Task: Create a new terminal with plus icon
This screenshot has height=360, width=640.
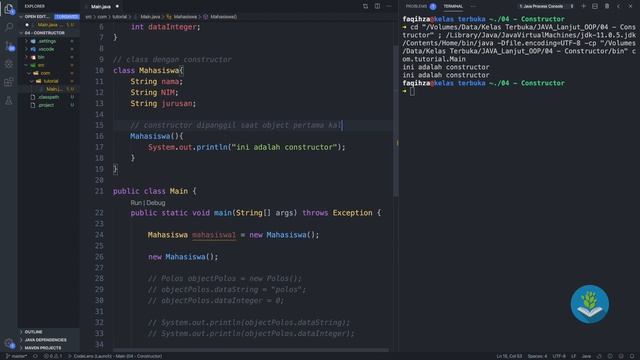Action: [x=583, y=6]
